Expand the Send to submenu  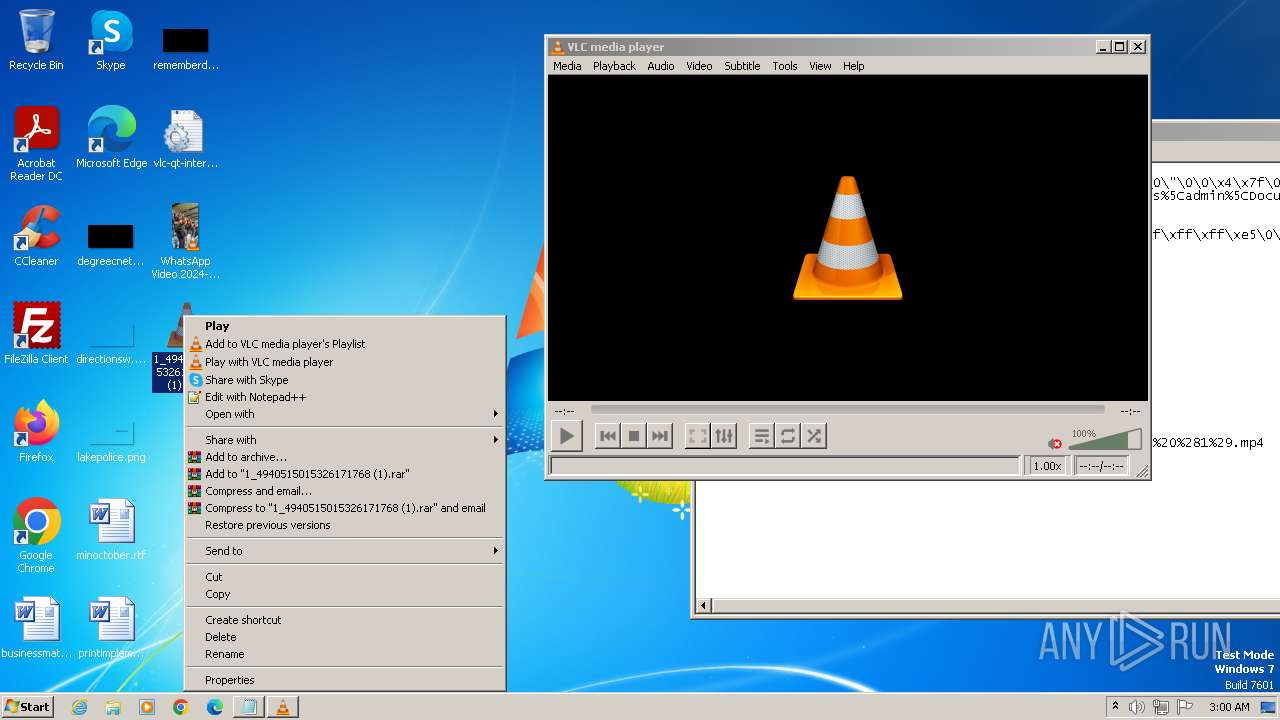(345, 551)
